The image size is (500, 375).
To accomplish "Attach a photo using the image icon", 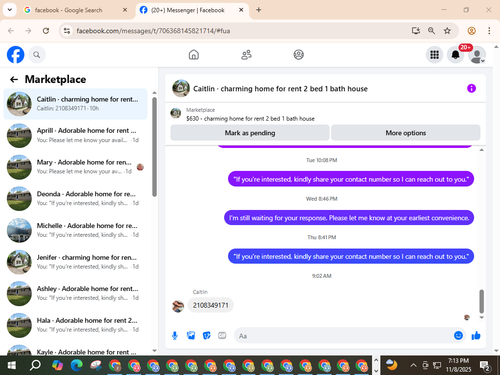I will pyautogui.click(x=191, y=336).
